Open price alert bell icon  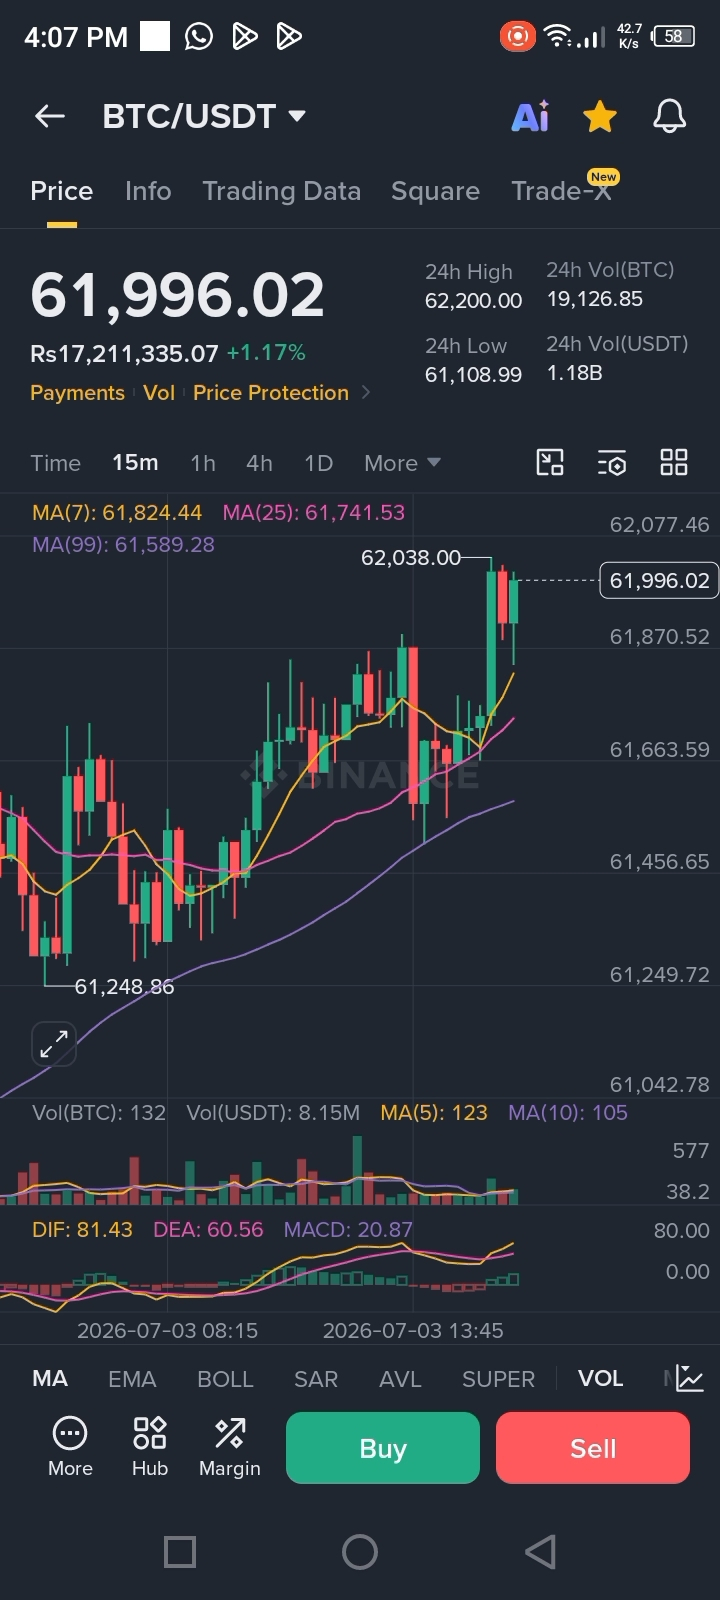tap(670, 117)
